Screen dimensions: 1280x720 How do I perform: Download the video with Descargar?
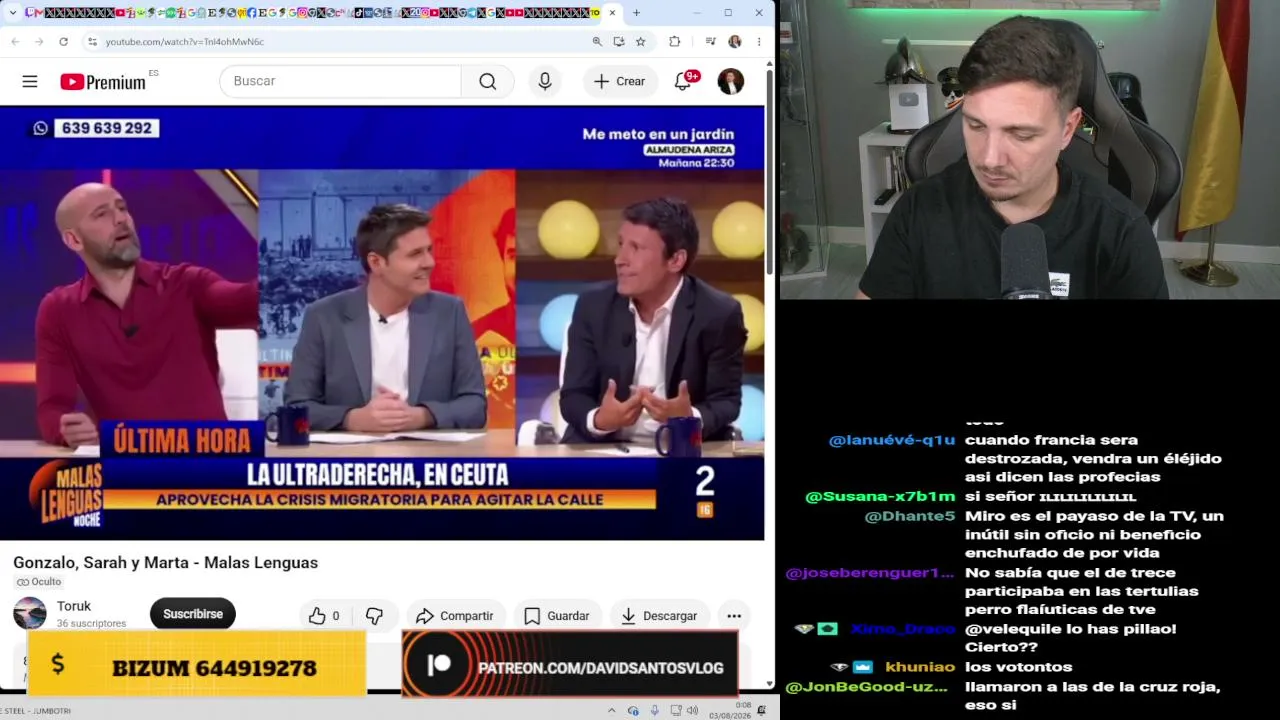pos(659,616)
